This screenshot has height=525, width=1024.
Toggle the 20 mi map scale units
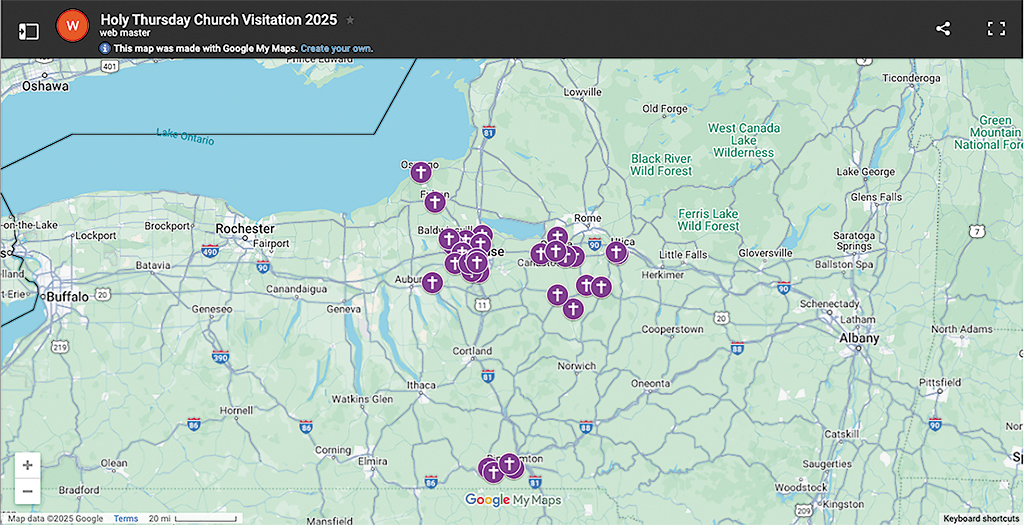pyautogui.click(x=192, y=518)
